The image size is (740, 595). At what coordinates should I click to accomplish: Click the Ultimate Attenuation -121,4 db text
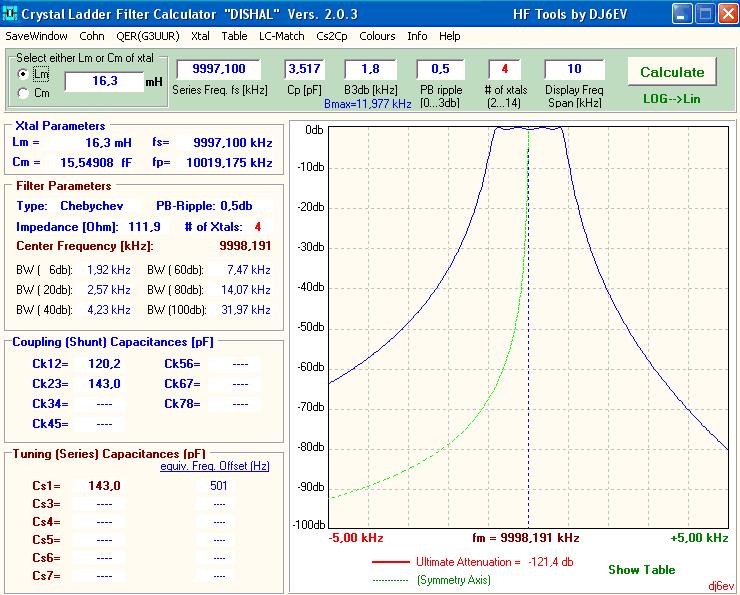pyautogui.click(x=494, y=562)
